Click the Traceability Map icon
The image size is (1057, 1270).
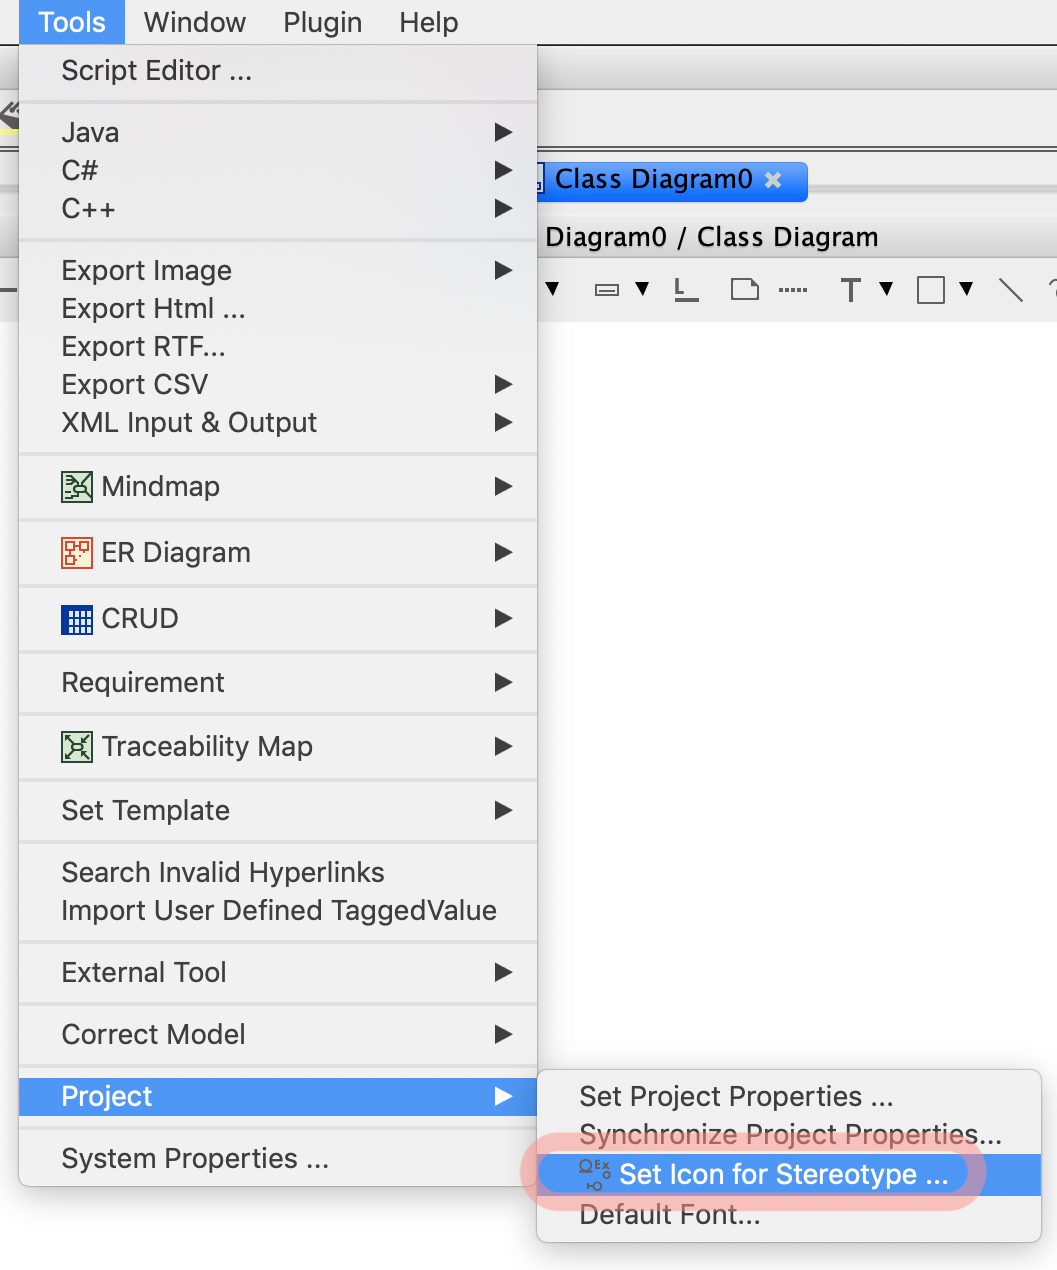coord(77,747)
